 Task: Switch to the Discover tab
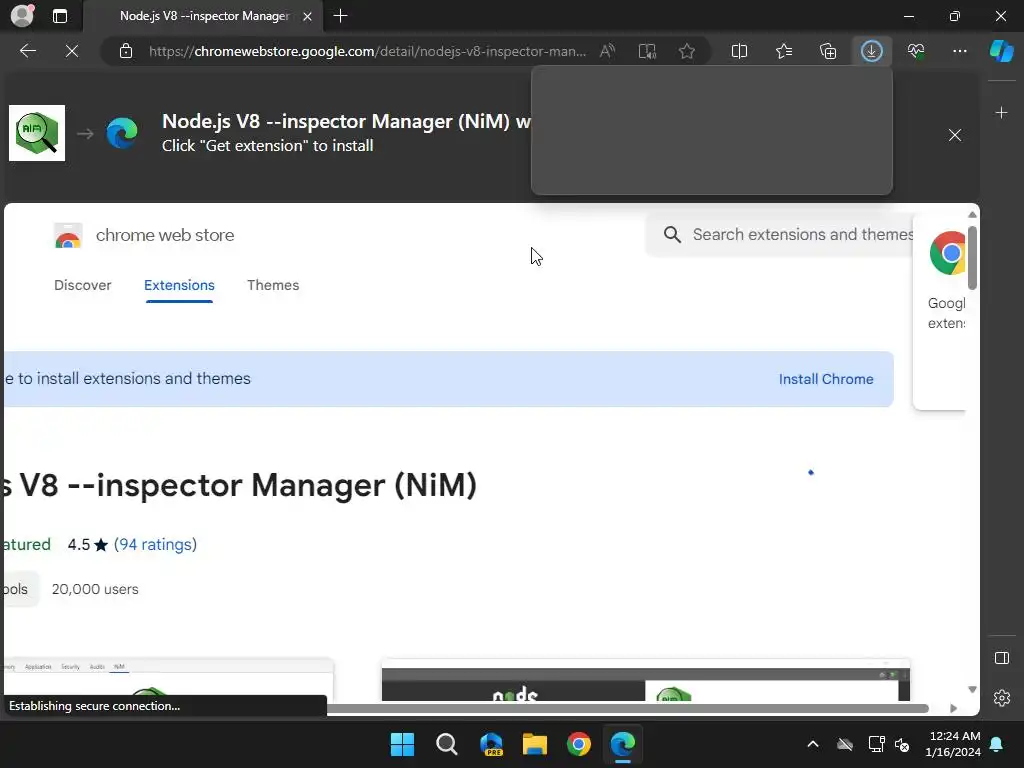[x=82, y=285]
